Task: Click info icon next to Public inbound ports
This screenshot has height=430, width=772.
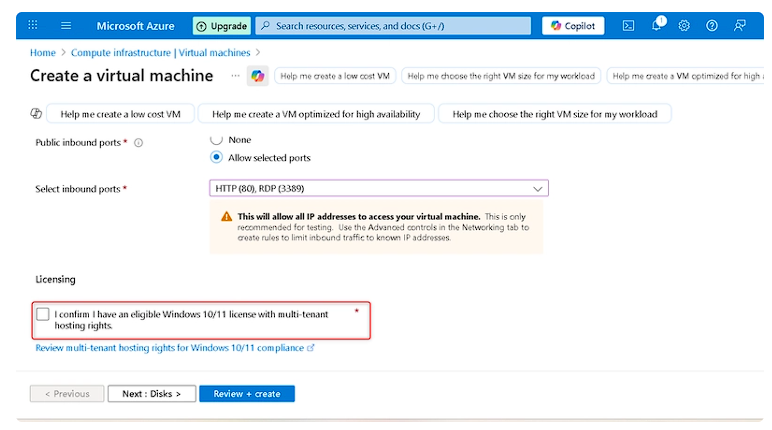Action: [x=138, y=143]
